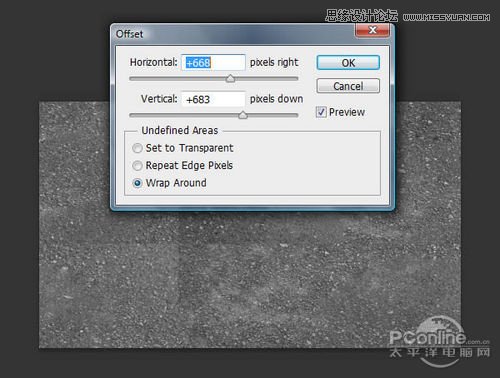Click the "Vertical:" label

159,99
